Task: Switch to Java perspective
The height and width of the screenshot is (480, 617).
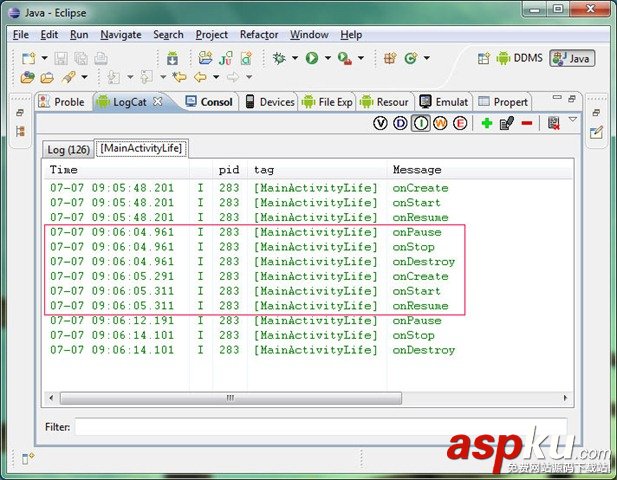Action: coord(572,58)
